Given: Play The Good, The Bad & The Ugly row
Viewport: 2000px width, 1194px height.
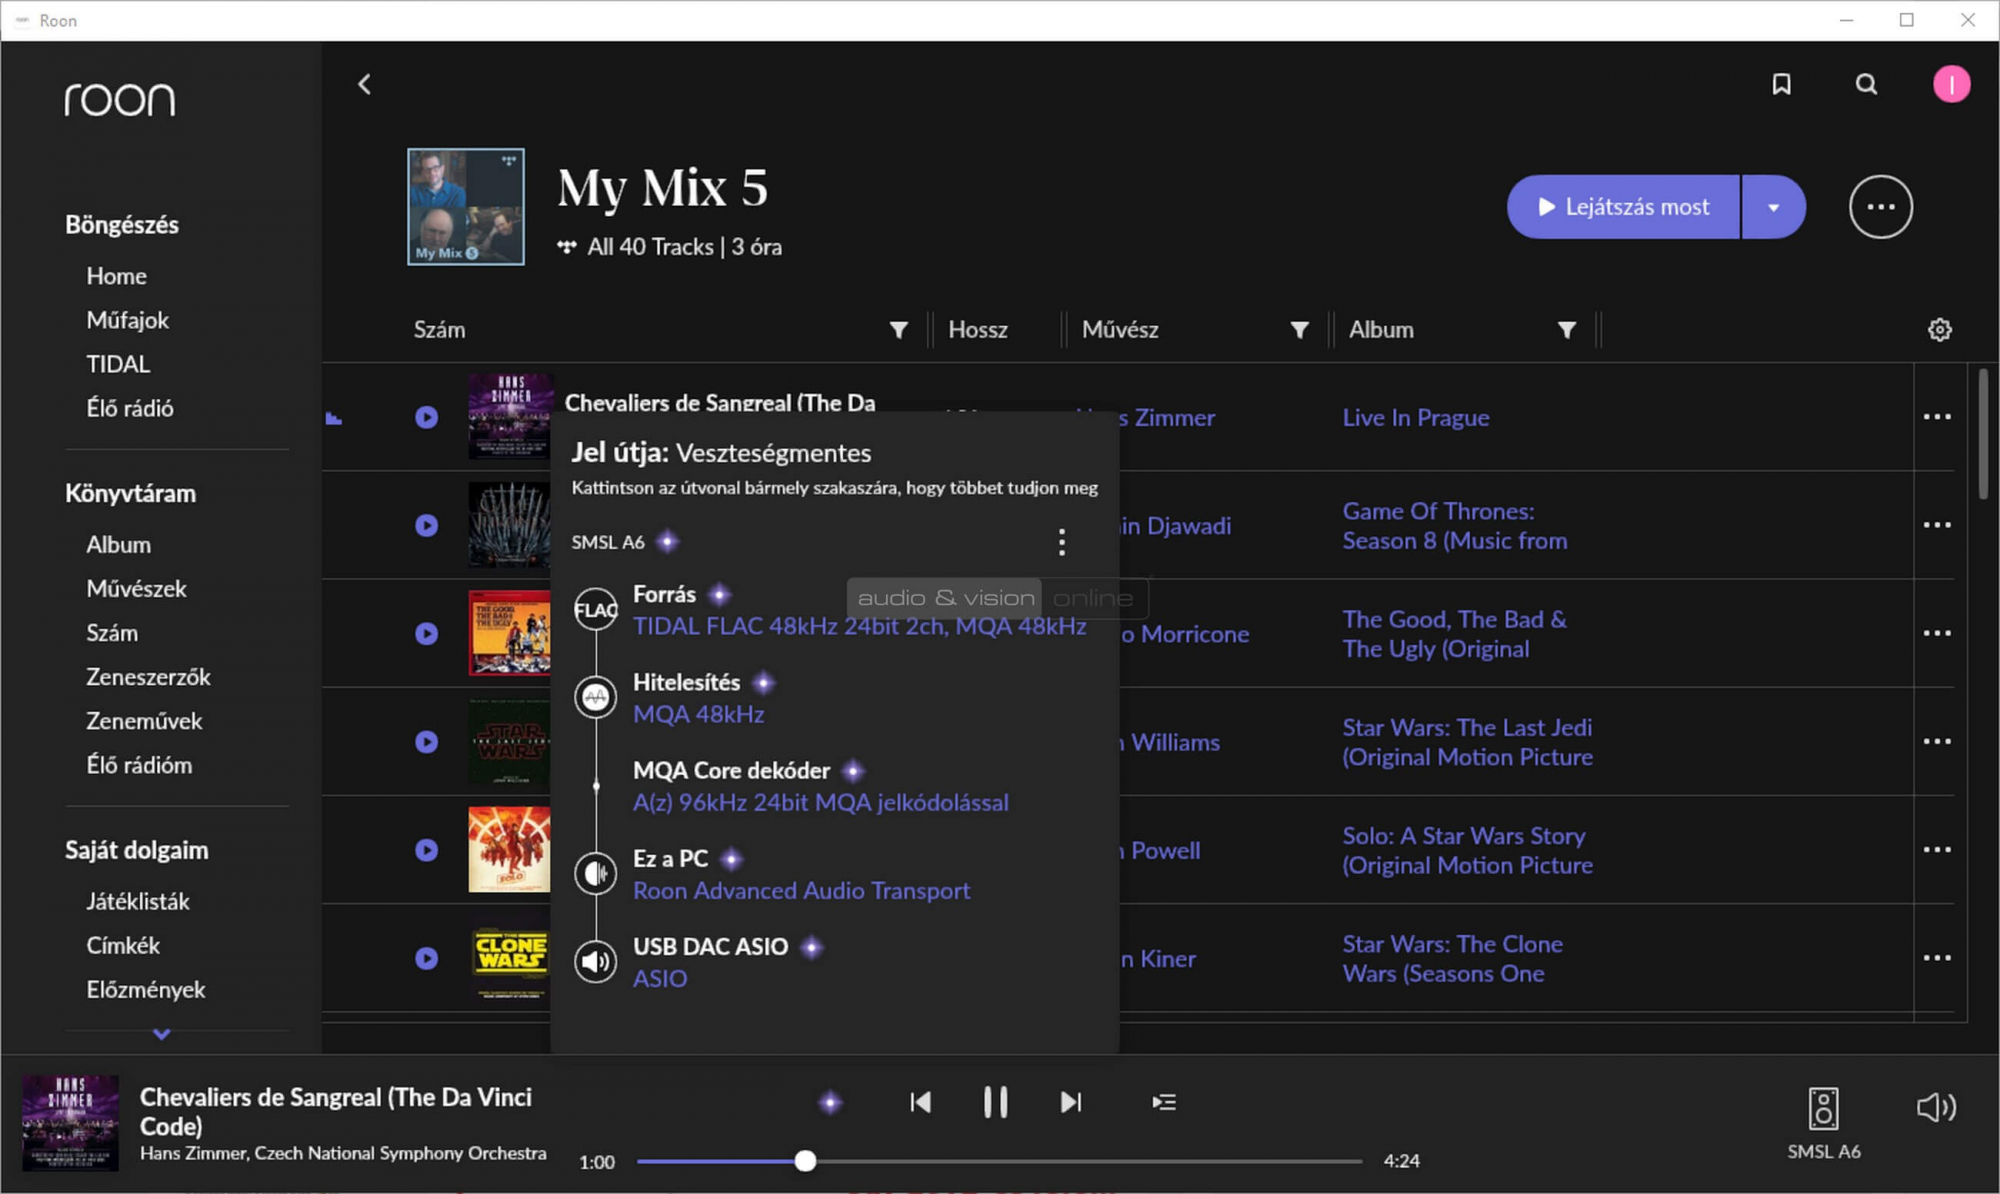Looking at the screenshot, I should pyautogui.click(x=427, y=633).
